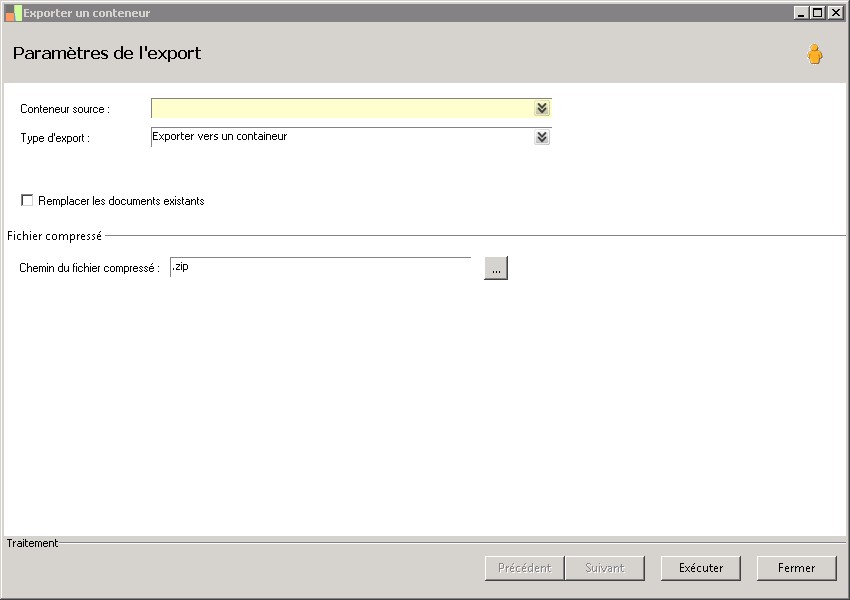Click the compressed file path input field
Viewport: 850px width, 600px height.
point(320,267)
